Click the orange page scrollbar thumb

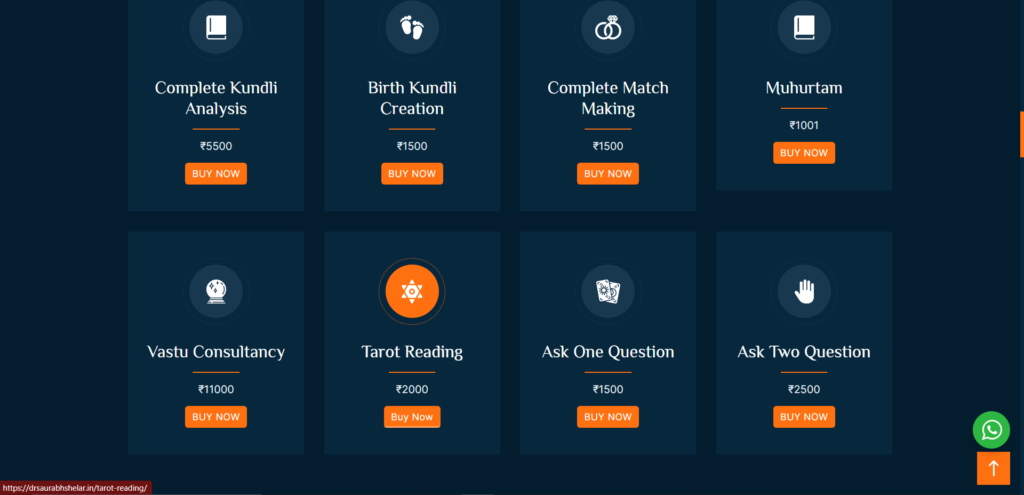point(1021,134)
